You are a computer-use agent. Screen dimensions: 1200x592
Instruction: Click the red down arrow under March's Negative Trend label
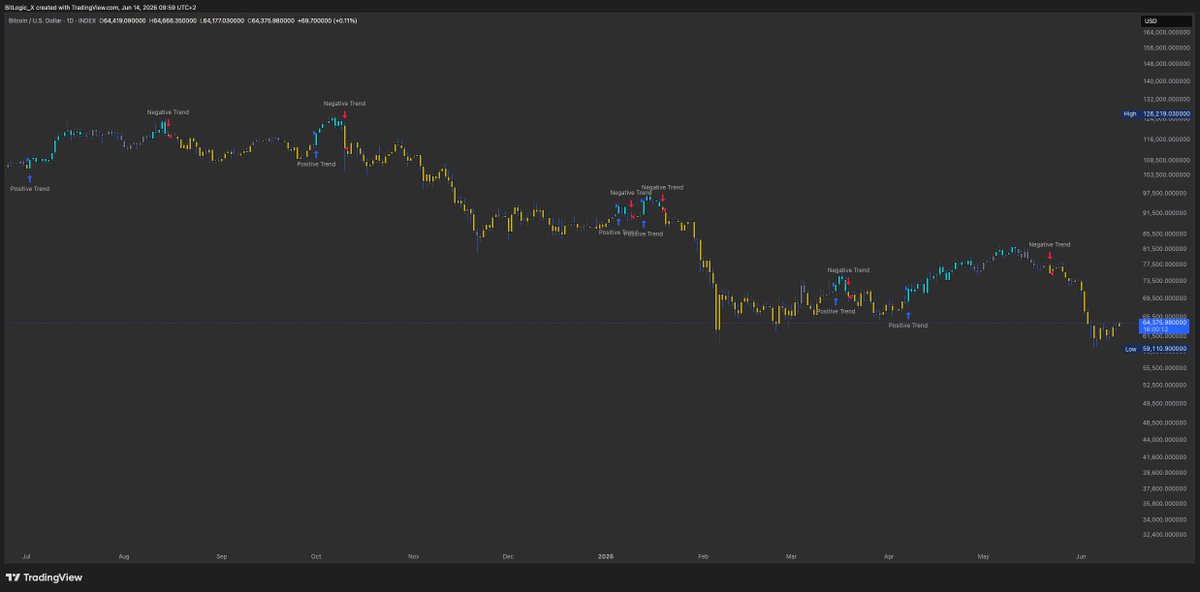point(848,281)
